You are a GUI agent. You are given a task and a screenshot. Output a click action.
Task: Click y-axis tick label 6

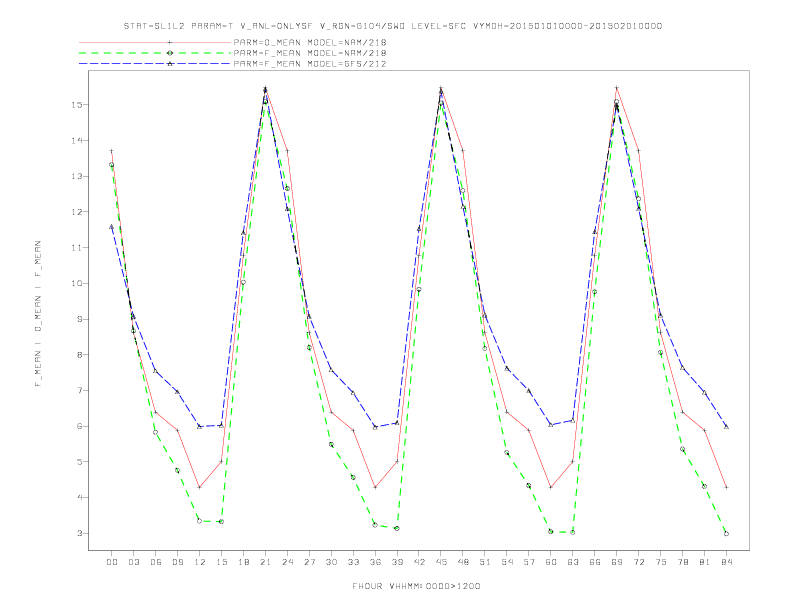(80, 426)
